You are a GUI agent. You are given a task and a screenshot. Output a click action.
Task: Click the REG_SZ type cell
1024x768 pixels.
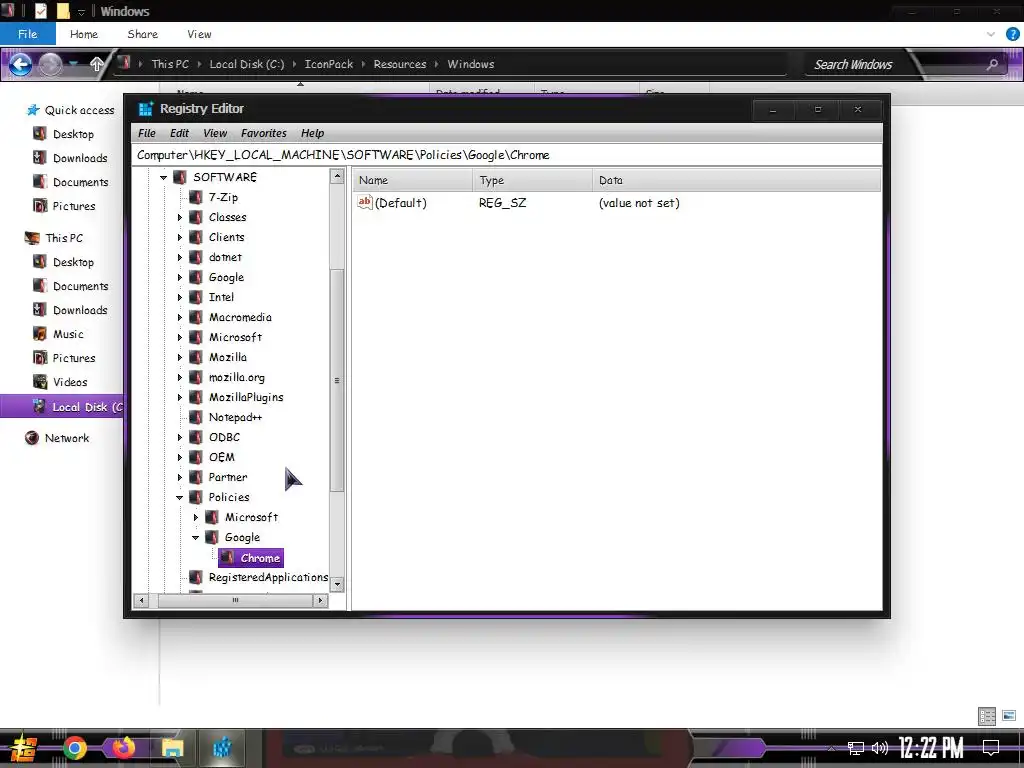[x=502, y=203]
